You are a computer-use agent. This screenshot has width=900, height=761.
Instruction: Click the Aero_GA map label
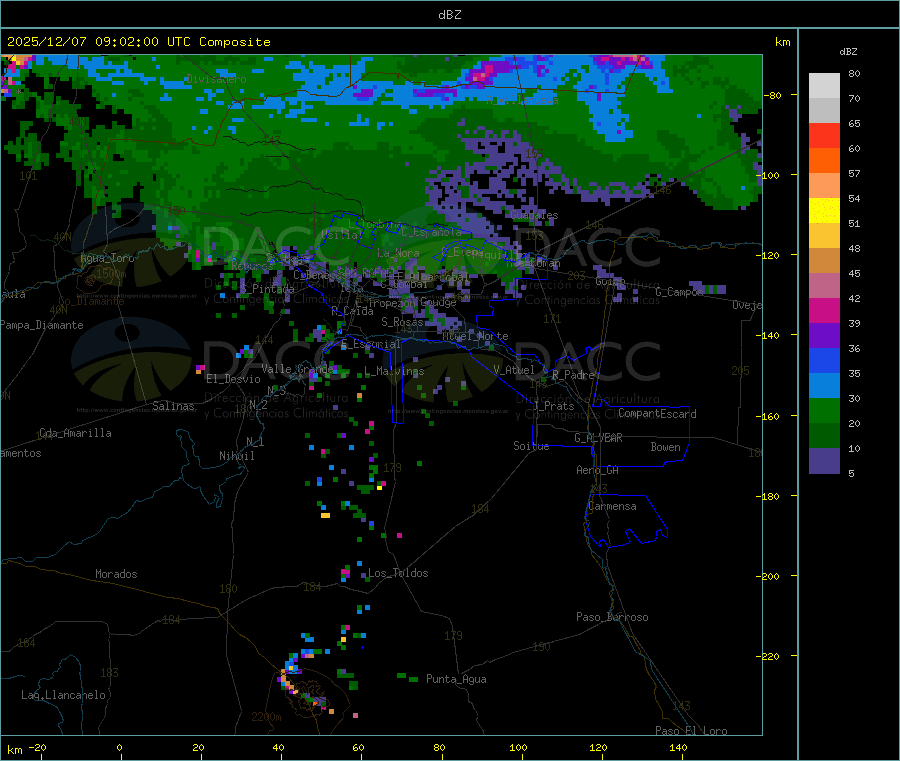[x=597, y=470]
